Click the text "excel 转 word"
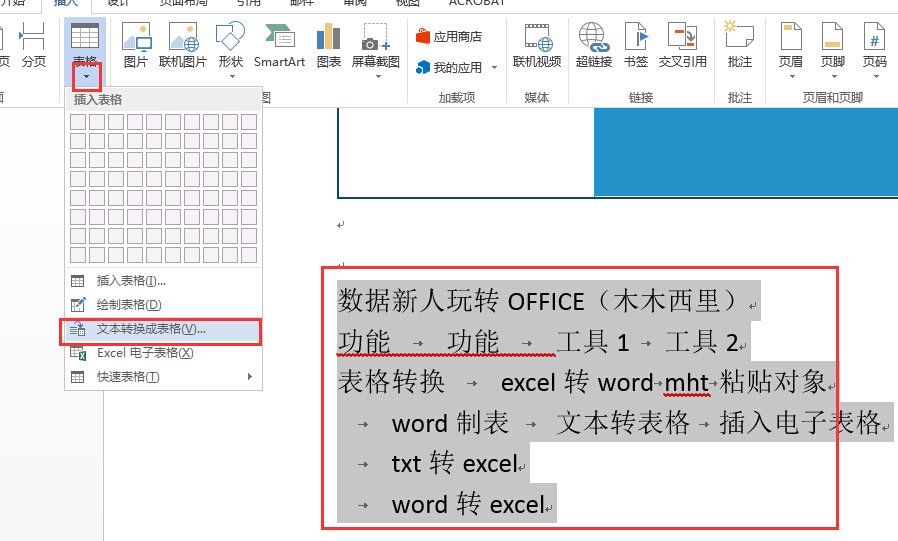The height and width of the screenshot is (541, 898). (x=577, y=382)
